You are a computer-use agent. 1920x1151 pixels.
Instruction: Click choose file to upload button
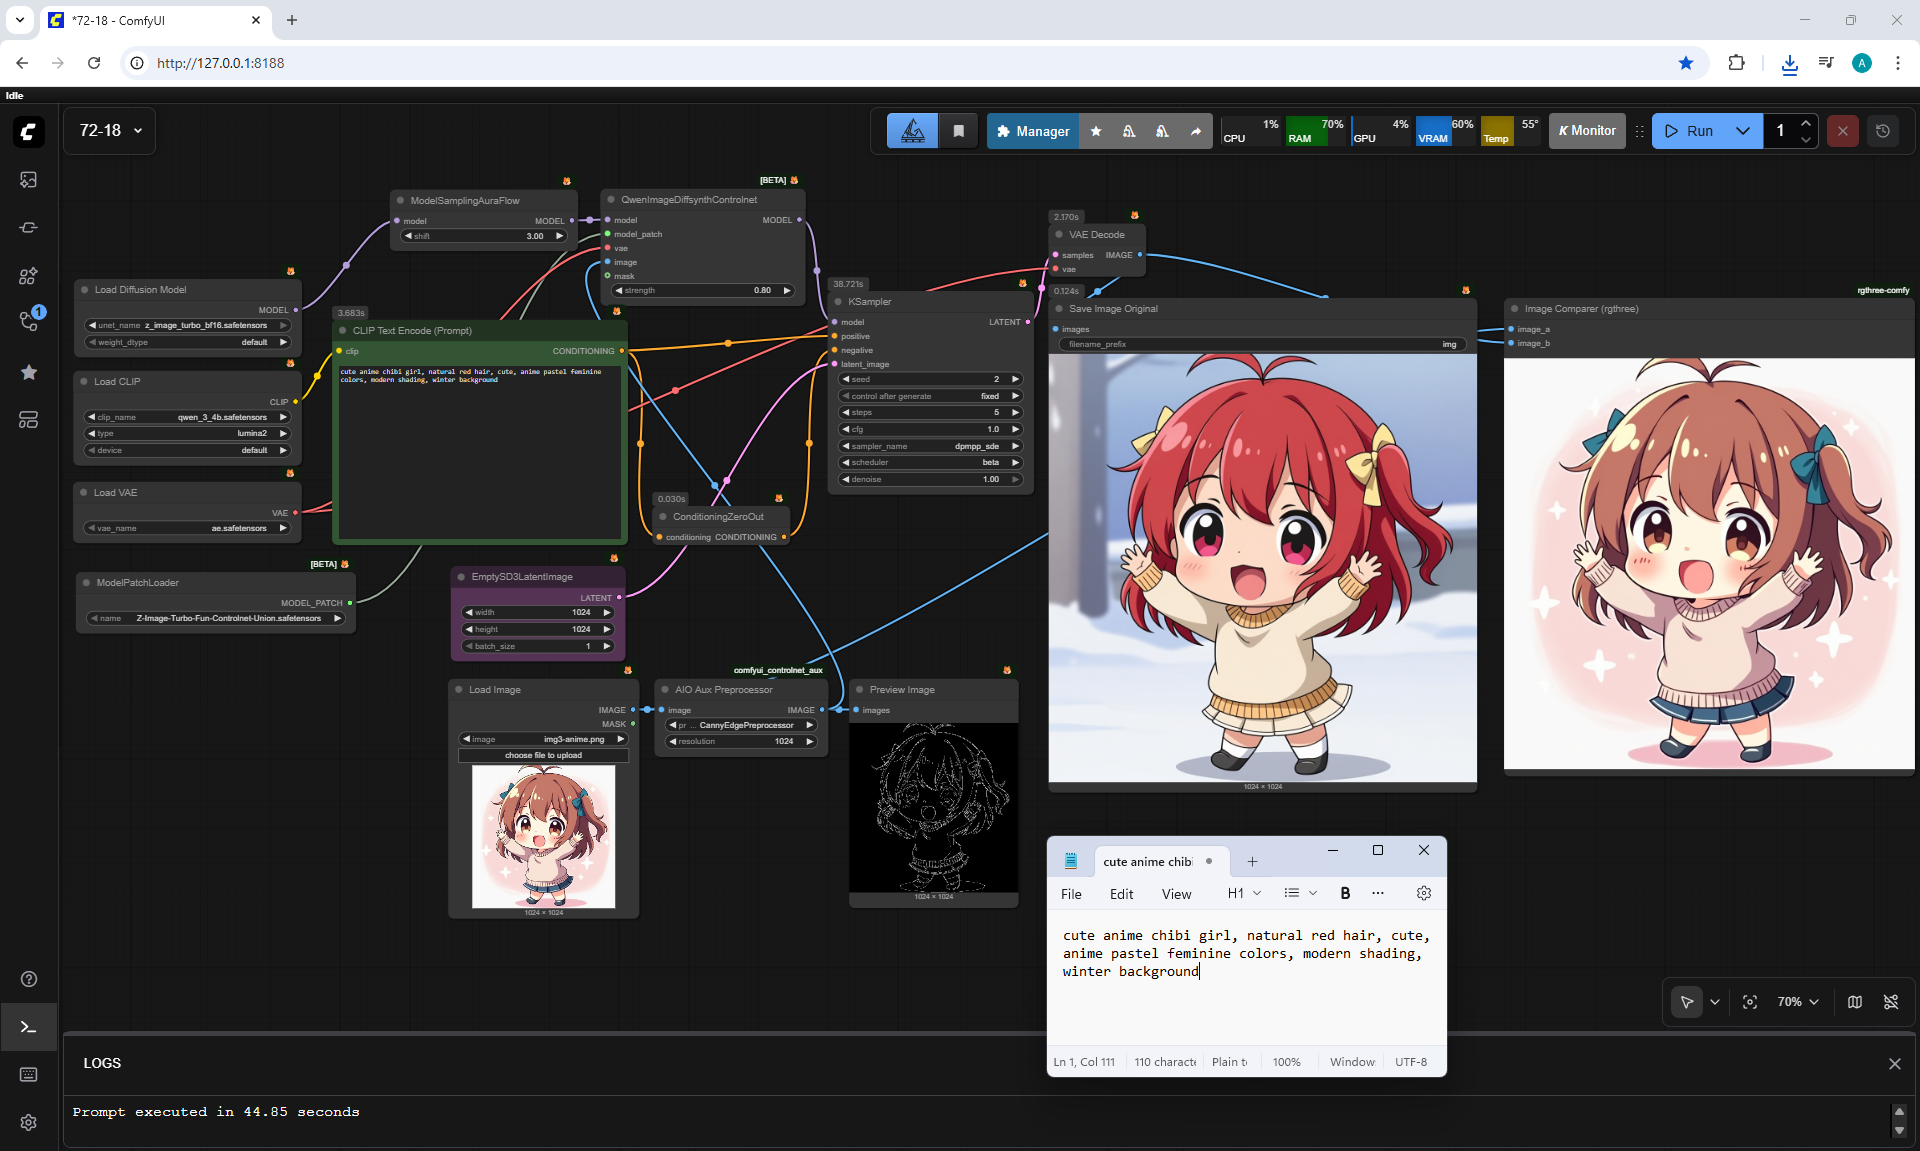[543, 755]
